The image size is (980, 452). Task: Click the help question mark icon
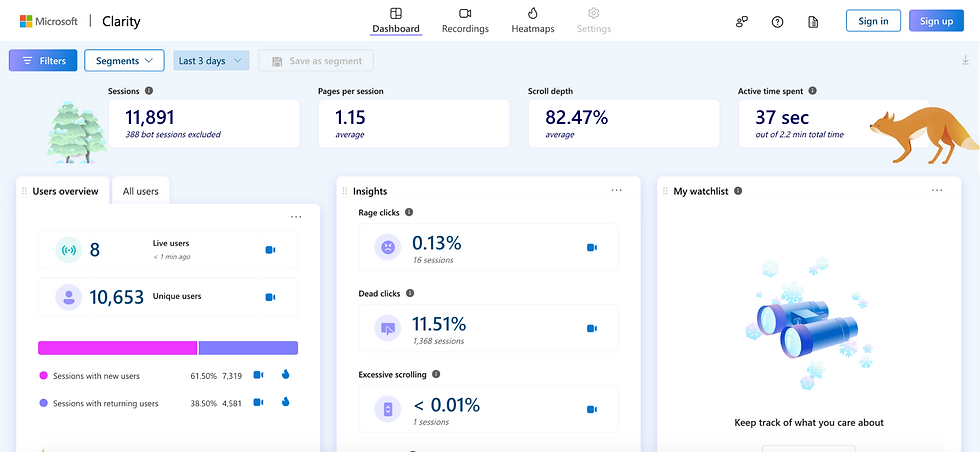778,22
